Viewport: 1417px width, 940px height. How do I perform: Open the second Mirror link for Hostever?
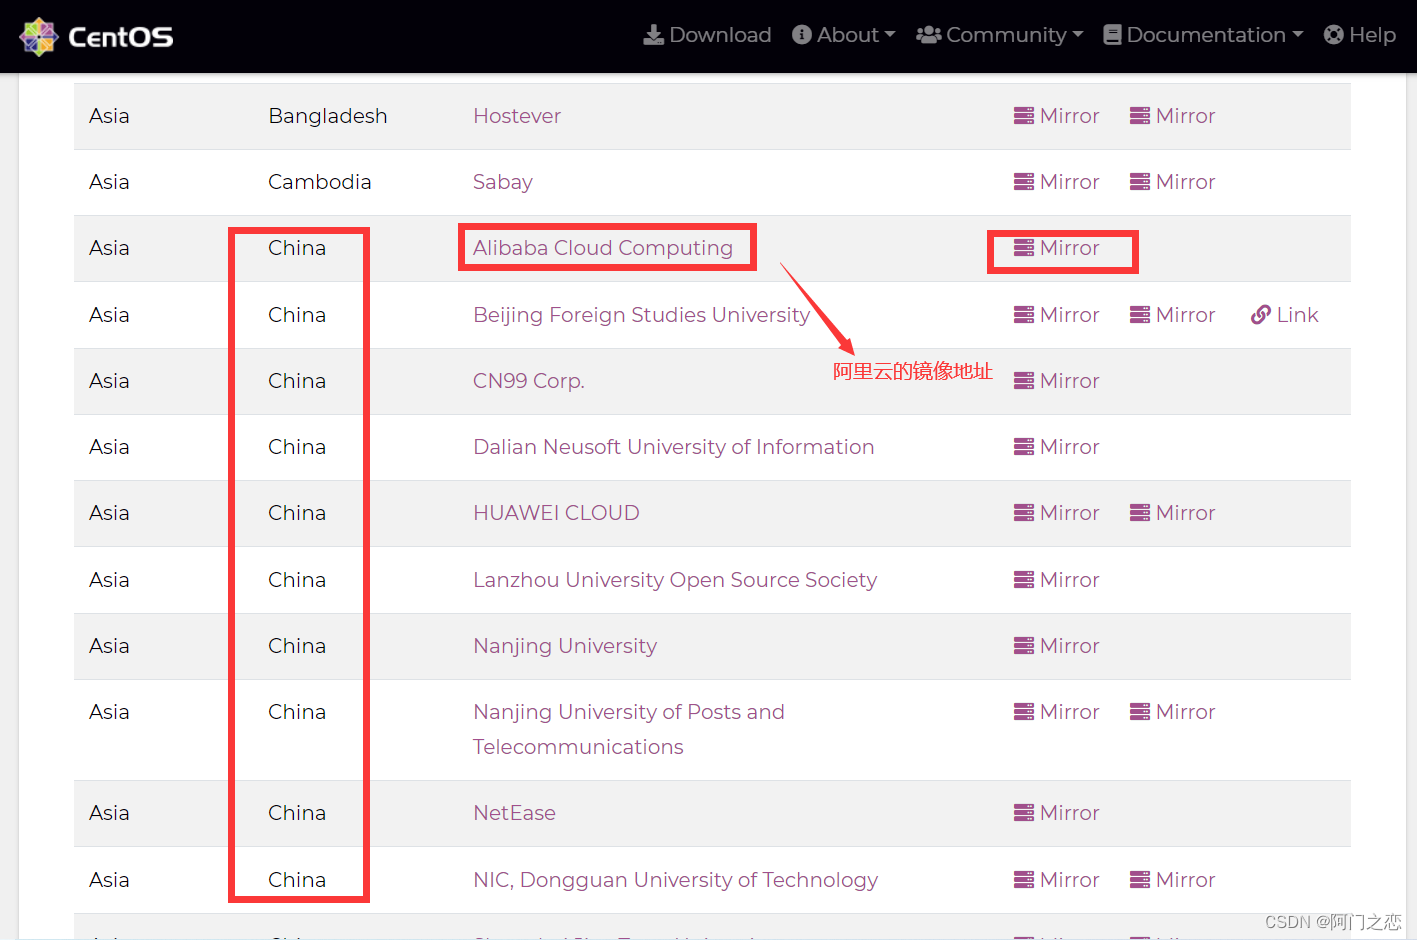pos(1172,116)
